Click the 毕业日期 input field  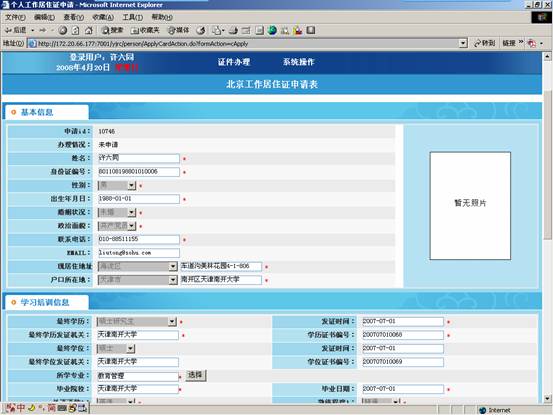tap(403, 389)
